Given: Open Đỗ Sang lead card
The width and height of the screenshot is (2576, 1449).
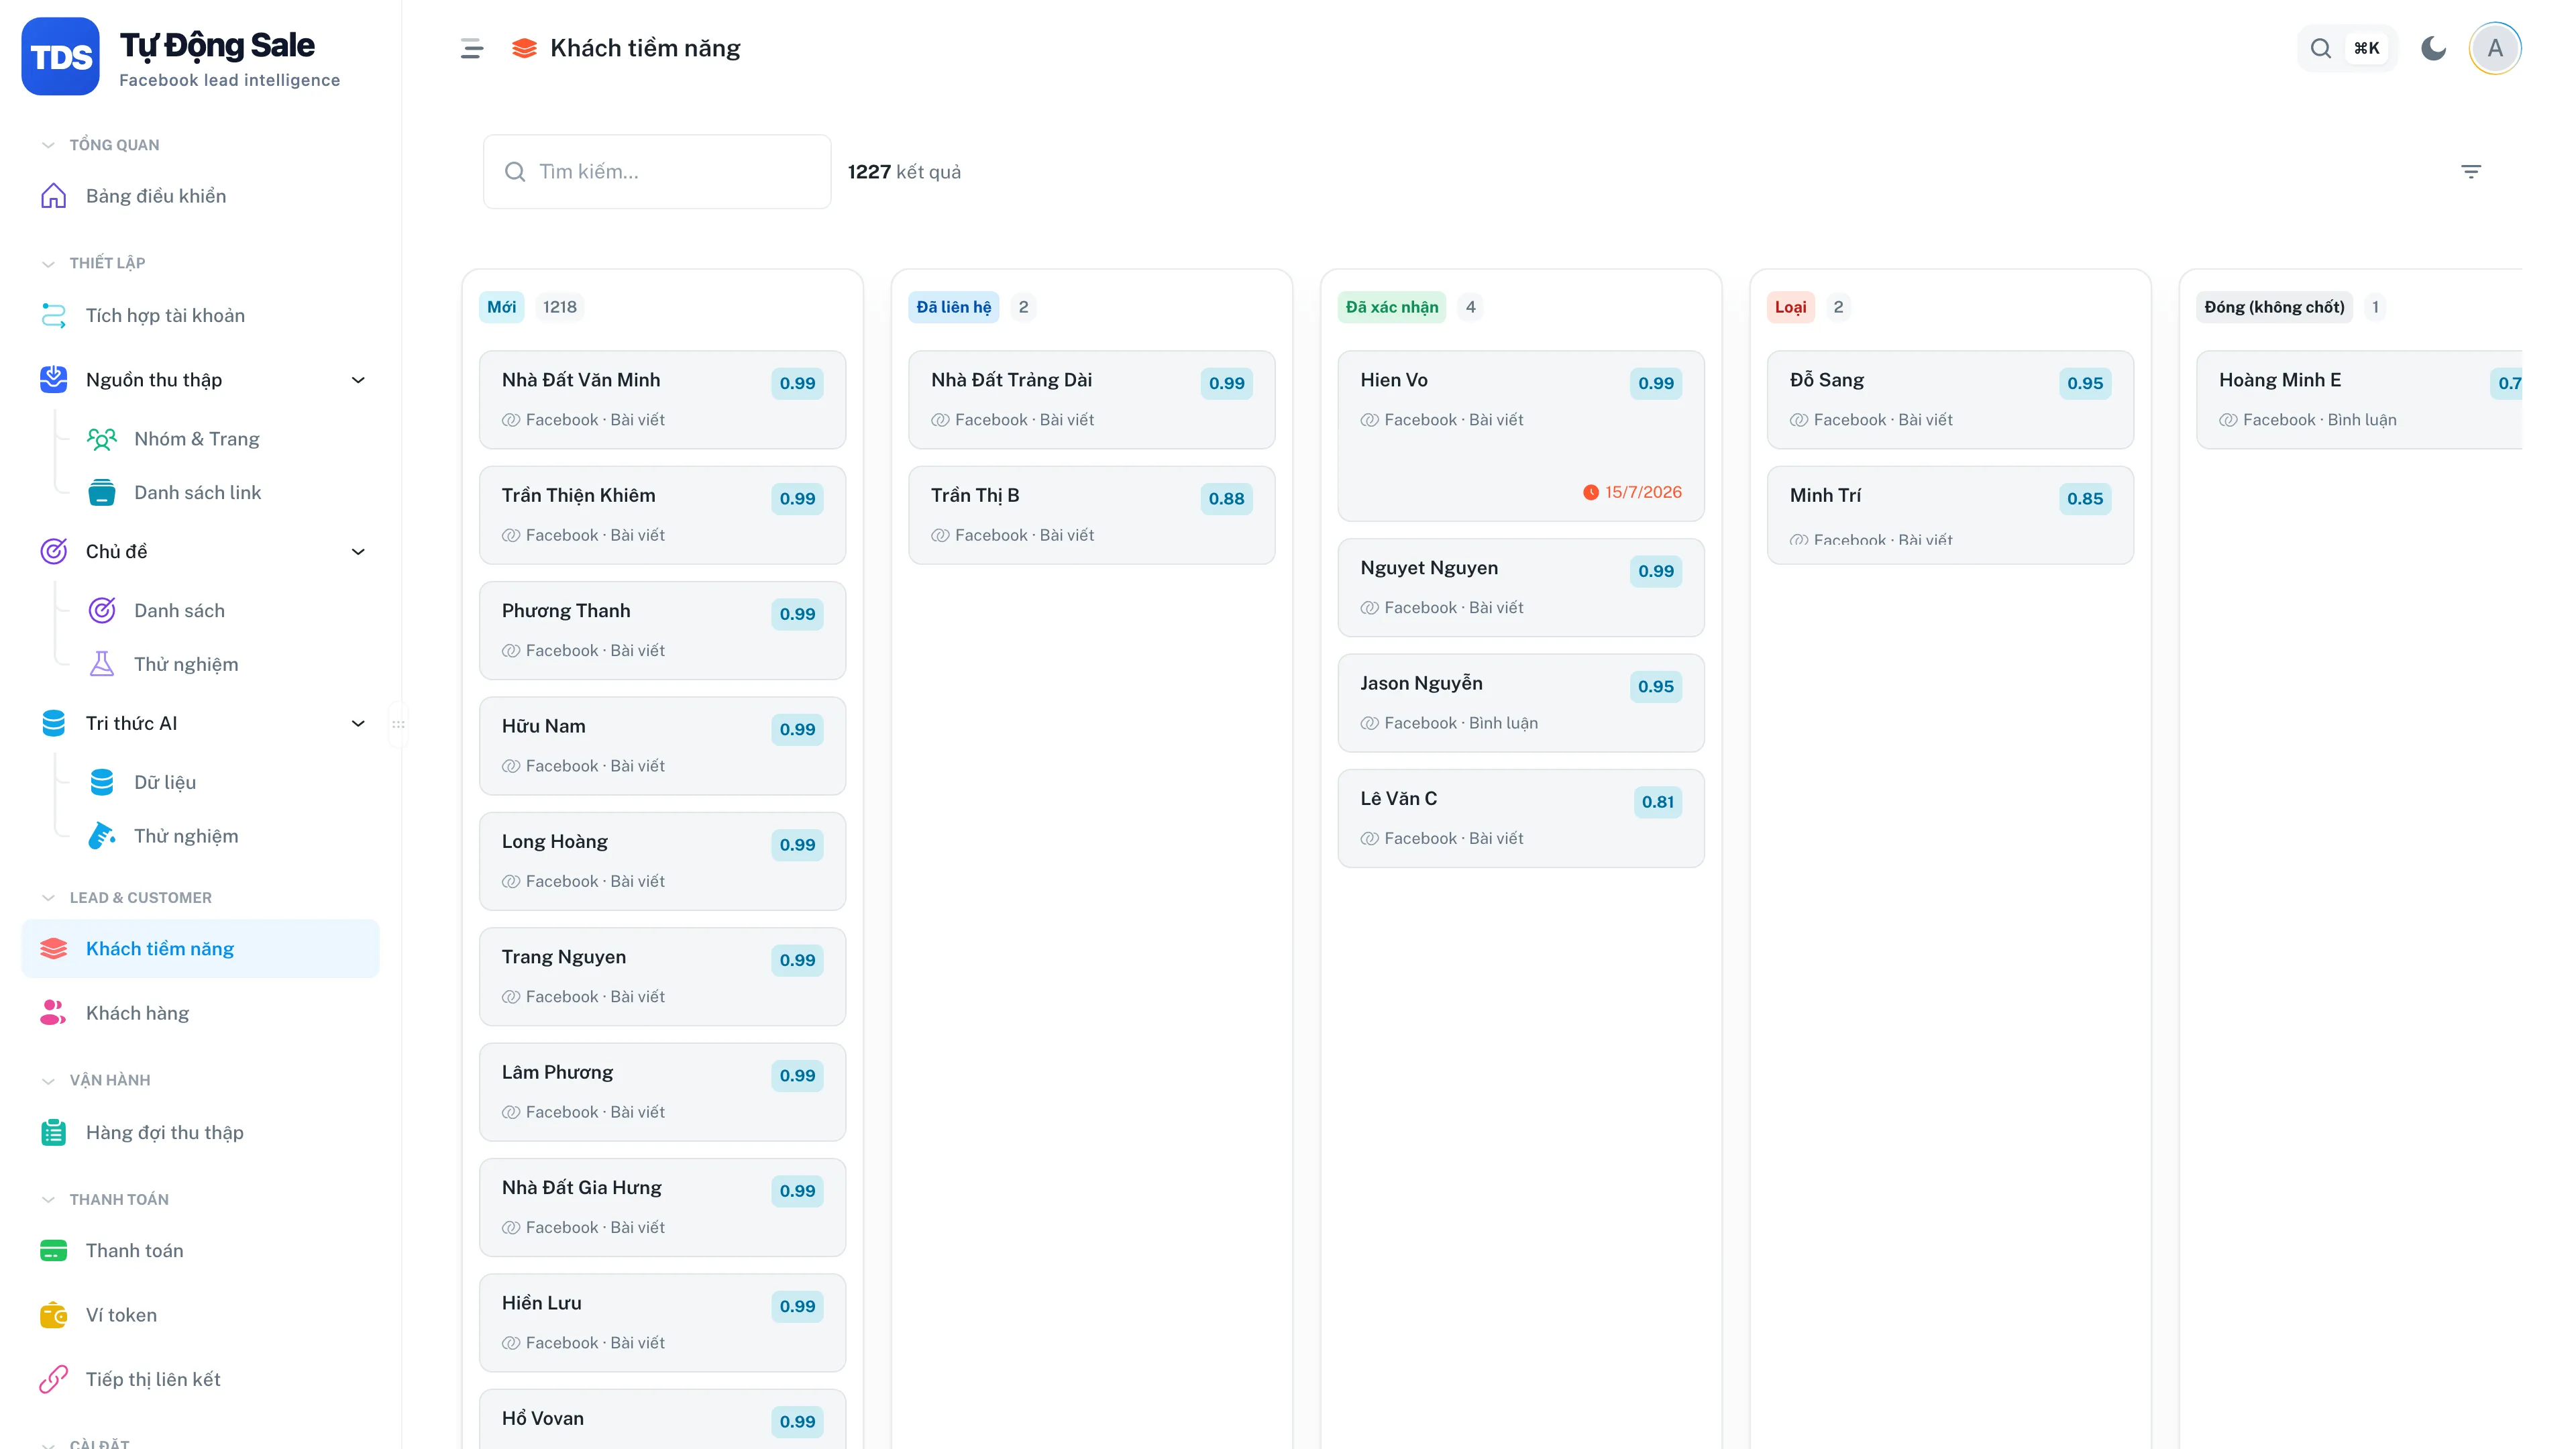Looking at the screenshot, I should click(x=1949, y=399).
